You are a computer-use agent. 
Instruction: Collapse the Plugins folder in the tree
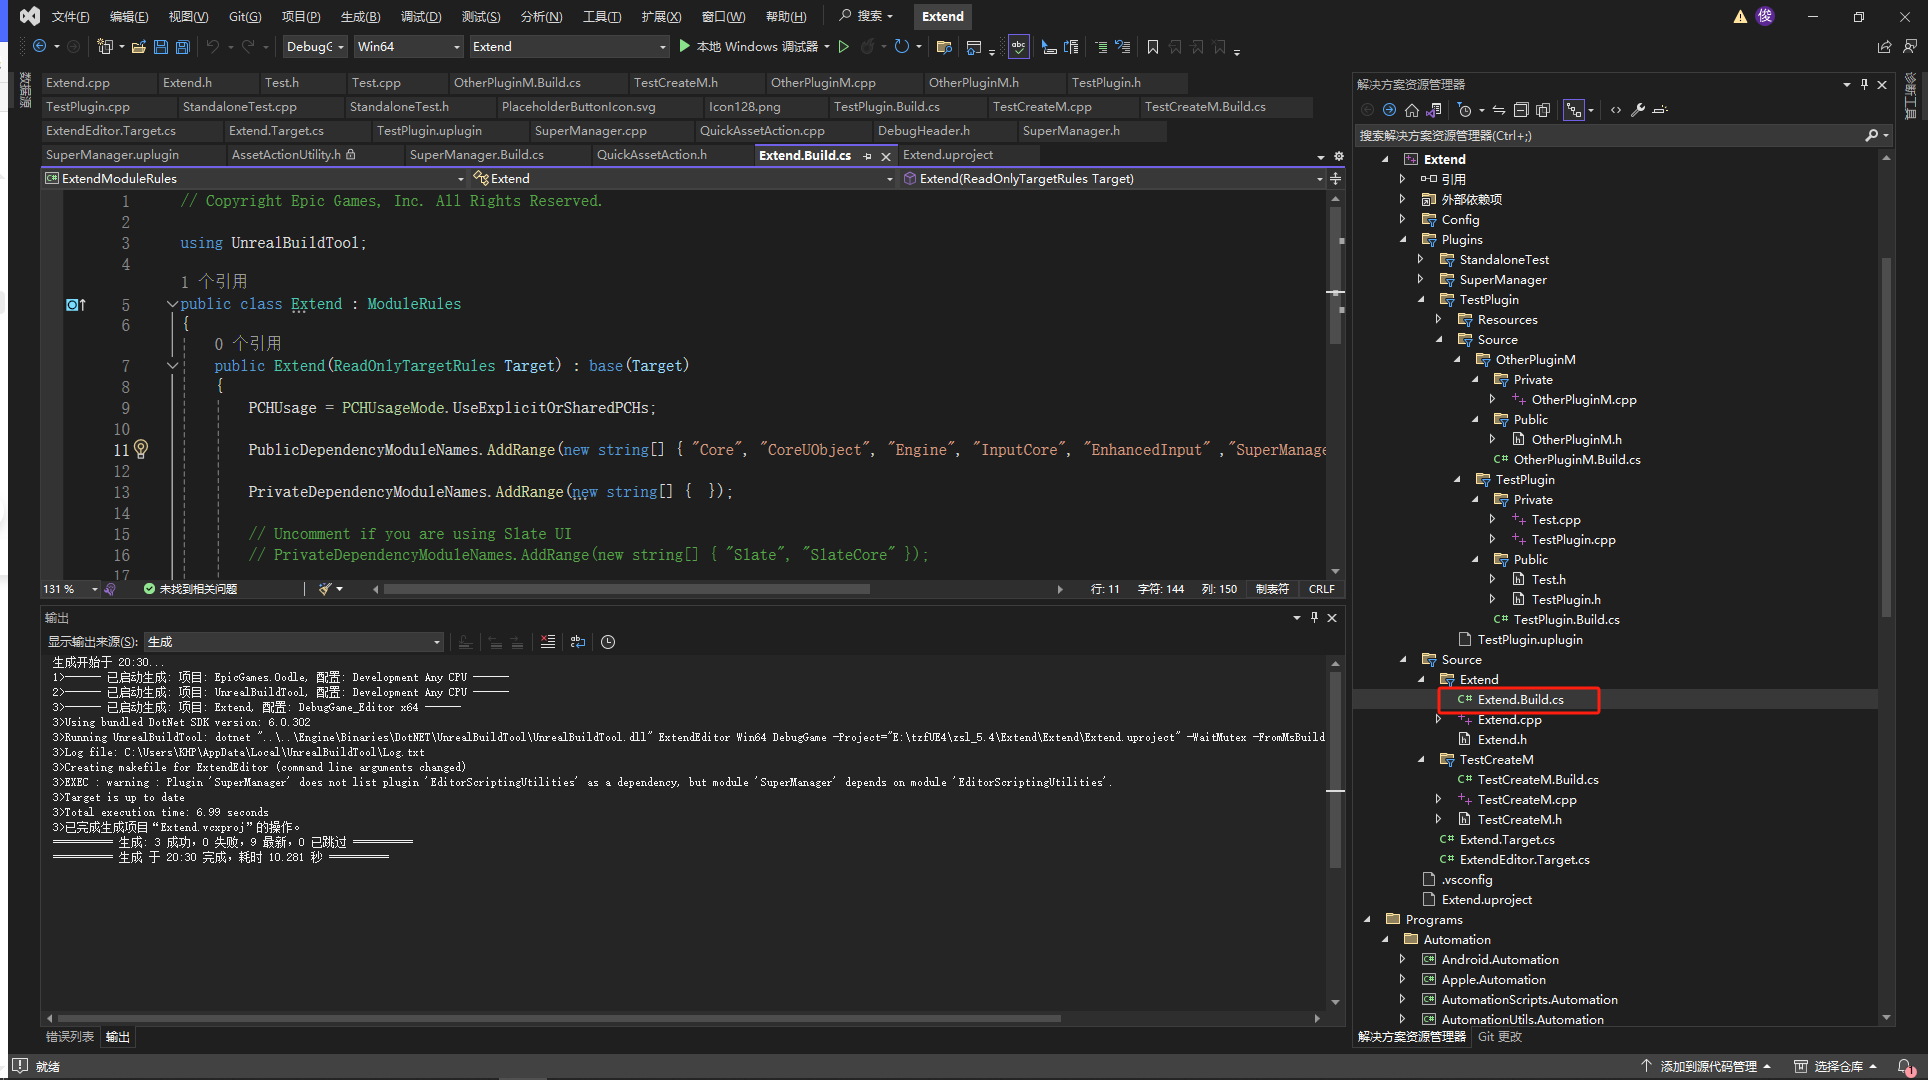(1403, 240)
